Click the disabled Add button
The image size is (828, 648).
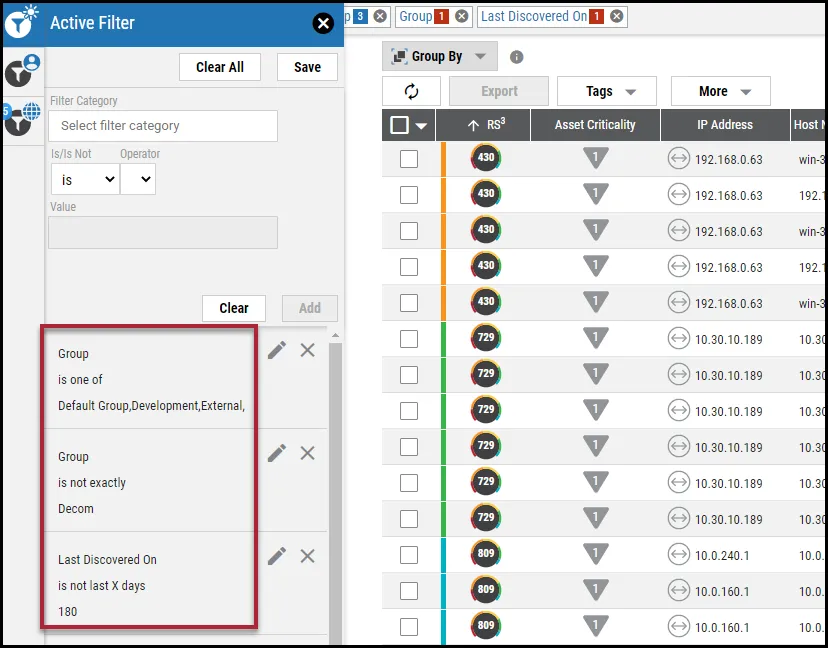click(x=309, y=308)
